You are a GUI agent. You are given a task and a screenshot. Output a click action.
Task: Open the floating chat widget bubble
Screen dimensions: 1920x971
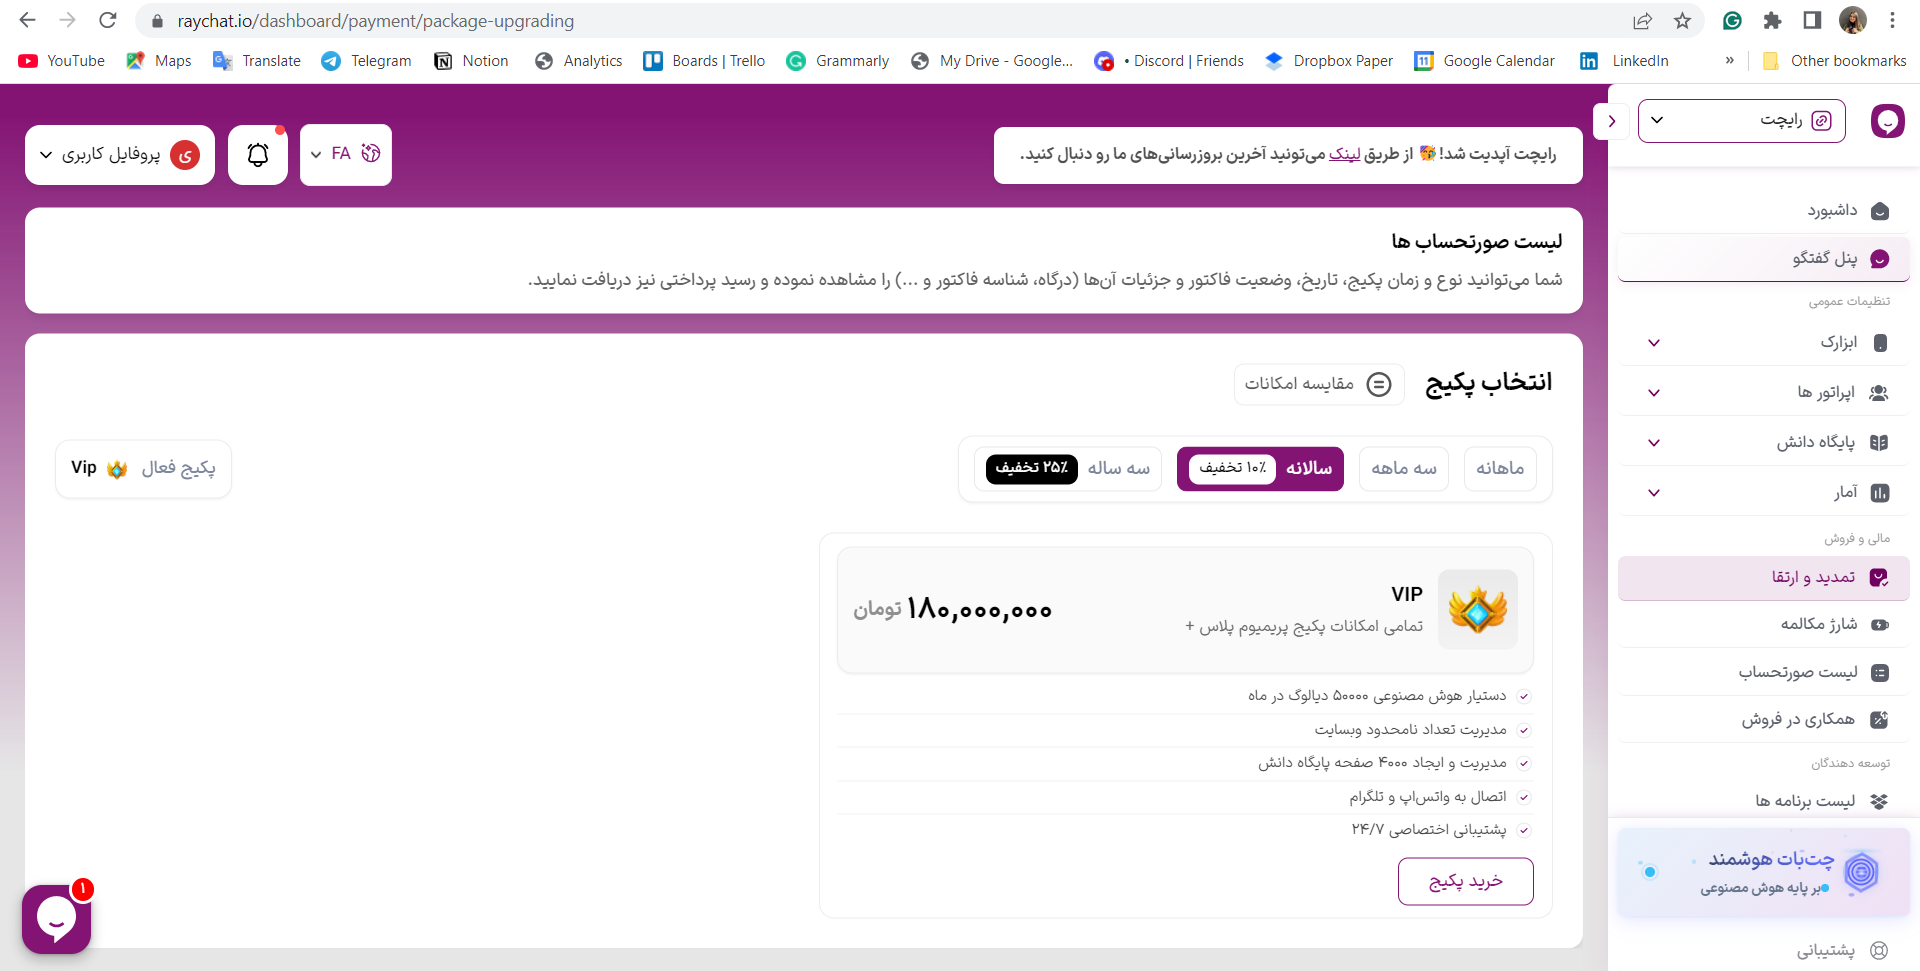tap(57, 919)
